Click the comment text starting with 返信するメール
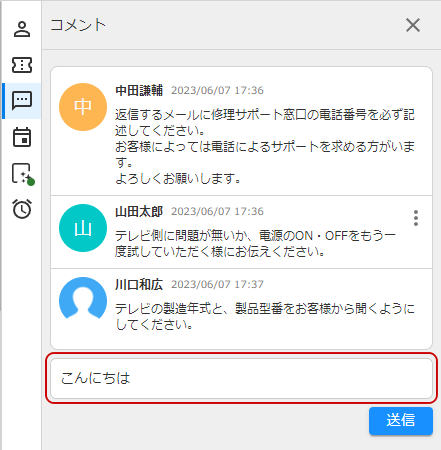This screenshot has height=450, width=441. [x=265, y=147]
